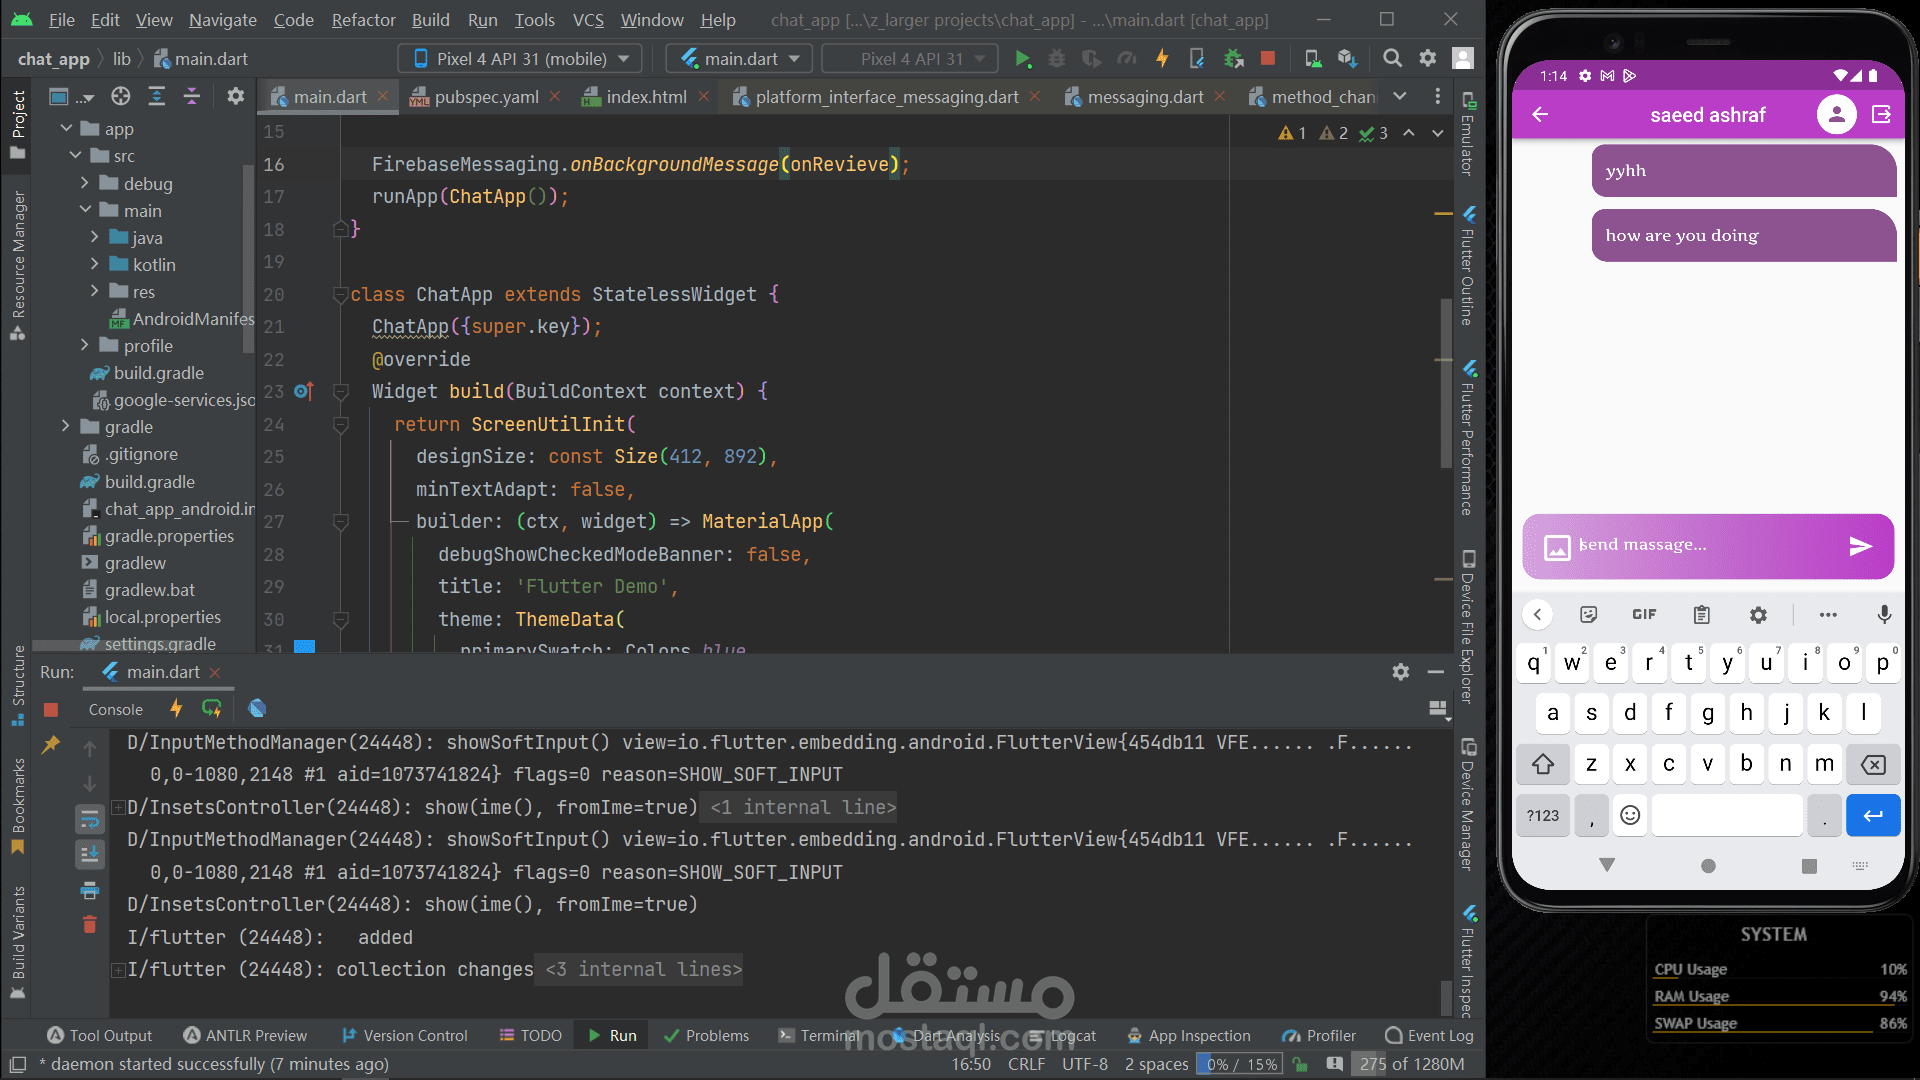The width and height of the screenshot is (1920, 1080).
Task: Tap the enter key on emulator keyboard
Action: pyautogui.click(x=1873, y=815)
